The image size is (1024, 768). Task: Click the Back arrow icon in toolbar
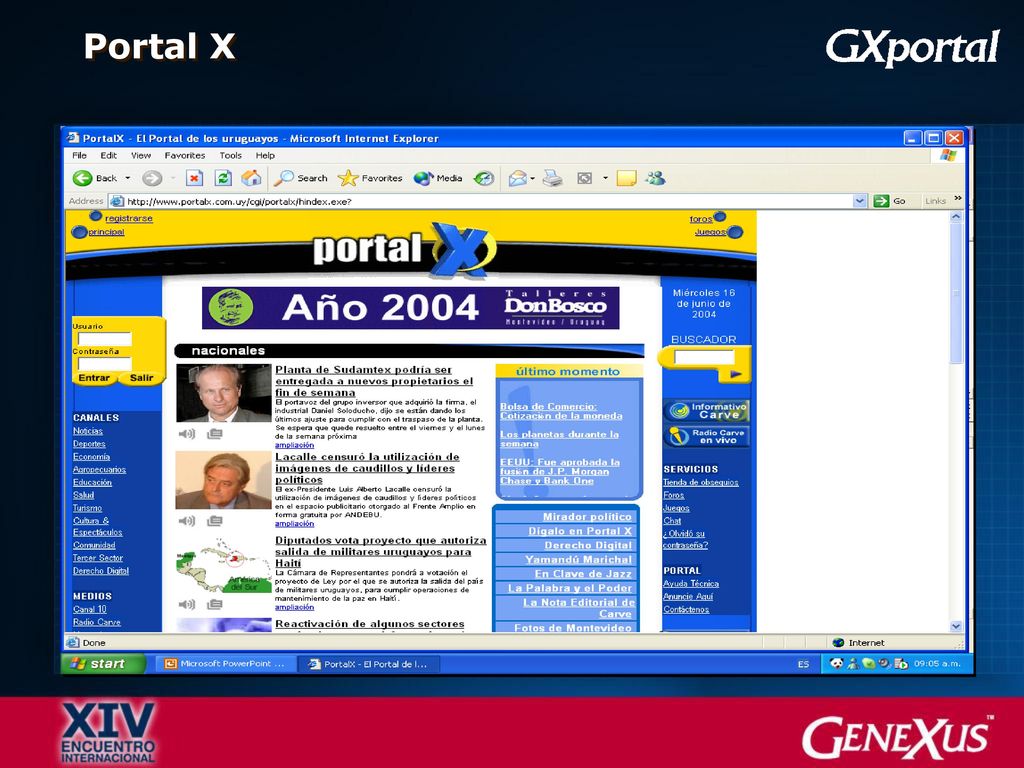[x=82, y=178]
